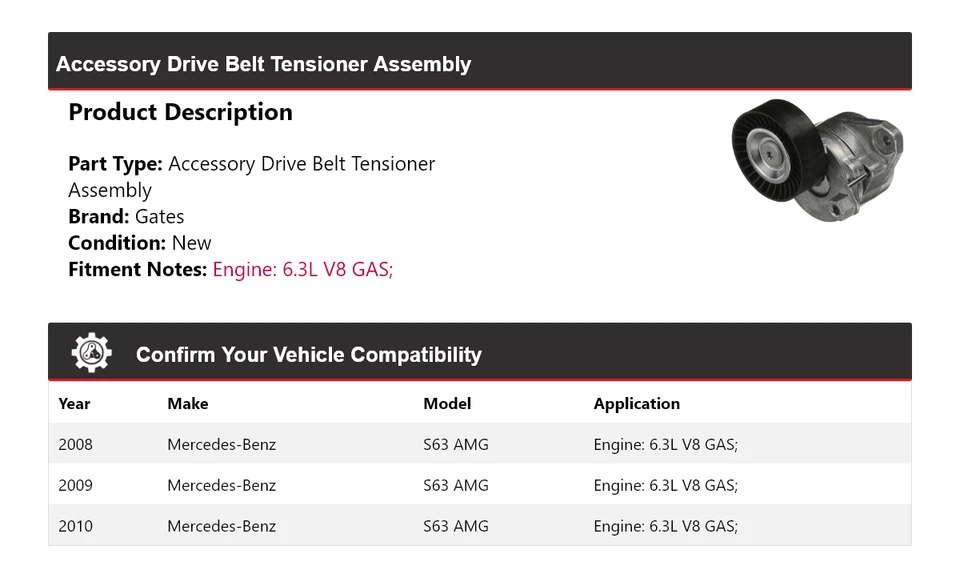This screenshot has height=578, width=960.
Task: Click the Part Type label
Action: point(115,164)
